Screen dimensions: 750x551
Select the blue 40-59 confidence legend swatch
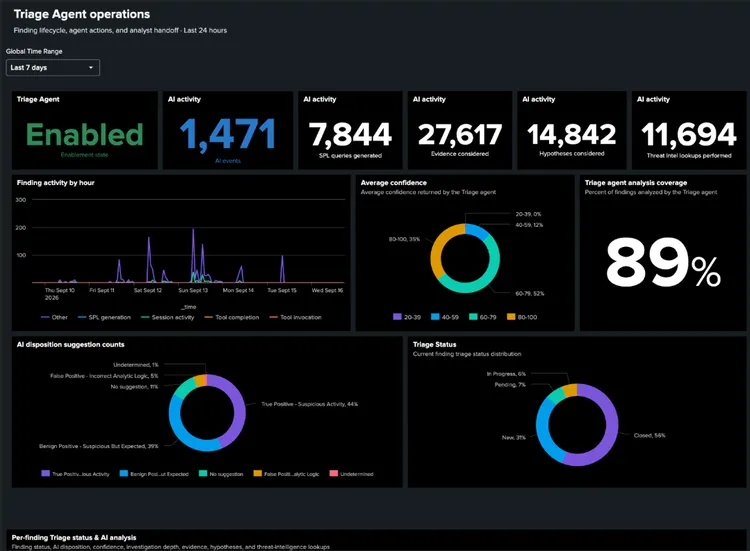[x=435, y=317]
